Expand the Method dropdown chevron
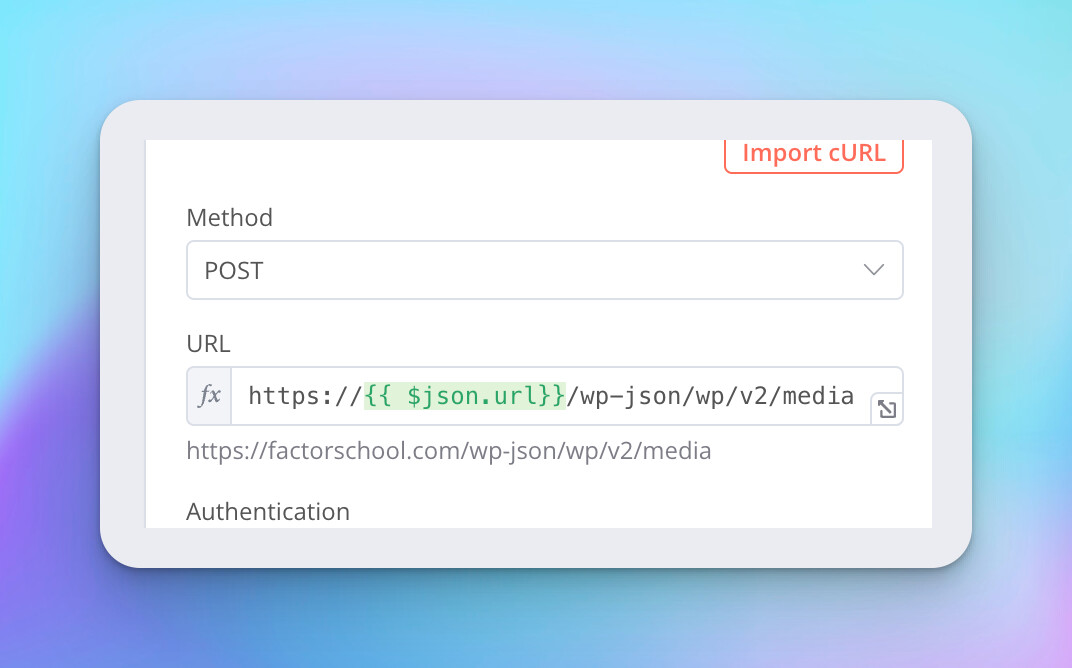The width and height of the screenshot is (1072, 668). [873, 270]
